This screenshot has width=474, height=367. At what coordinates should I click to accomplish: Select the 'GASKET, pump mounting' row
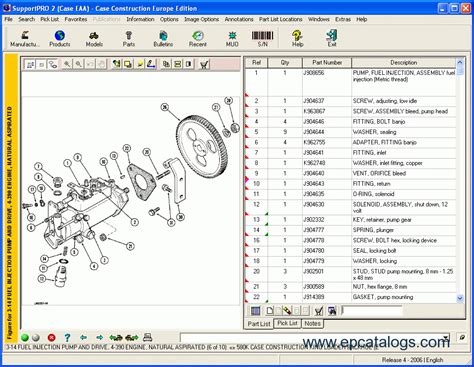click(350, 297)
